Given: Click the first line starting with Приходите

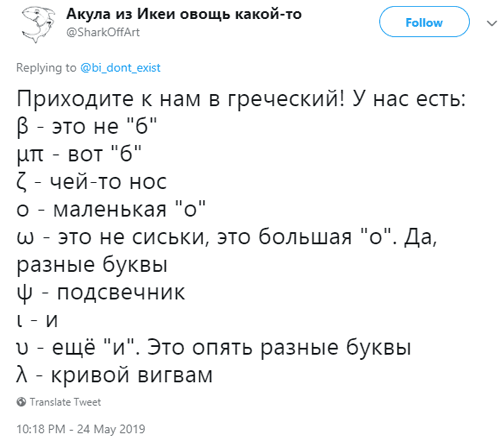Looking at the screenshot, I should pyautogui.click(x=241, y=99).
